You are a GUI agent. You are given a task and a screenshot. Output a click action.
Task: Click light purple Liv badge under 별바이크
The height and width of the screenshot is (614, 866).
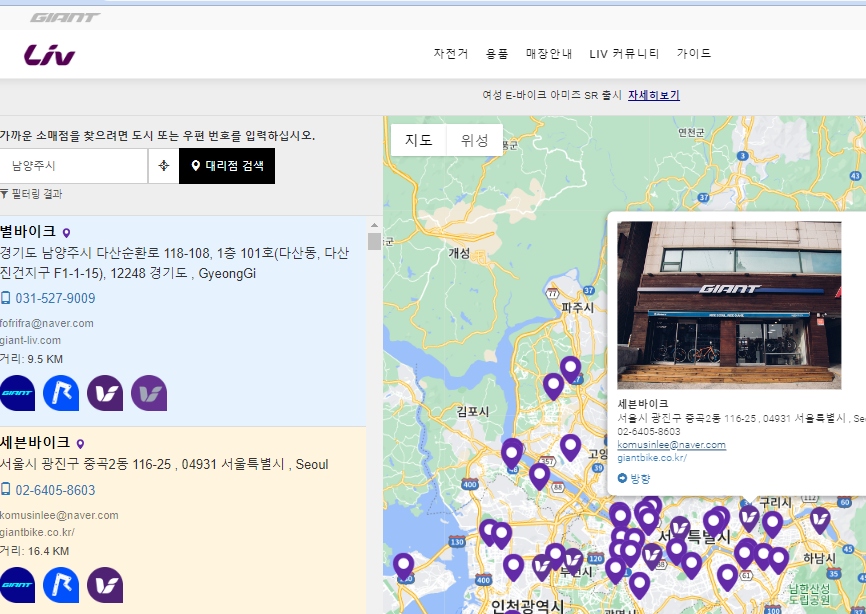[149, 393]
